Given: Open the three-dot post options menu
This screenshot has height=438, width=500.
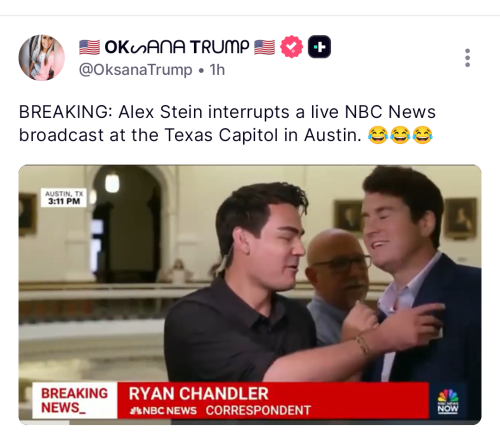Looking at the screenshot, I should (x=467, y=58).
